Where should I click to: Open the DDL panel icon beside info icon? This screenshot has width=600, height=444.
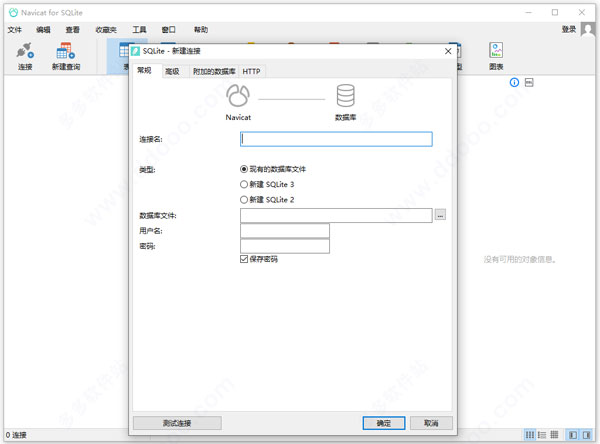pyautogui.click(x=529, y=82)
